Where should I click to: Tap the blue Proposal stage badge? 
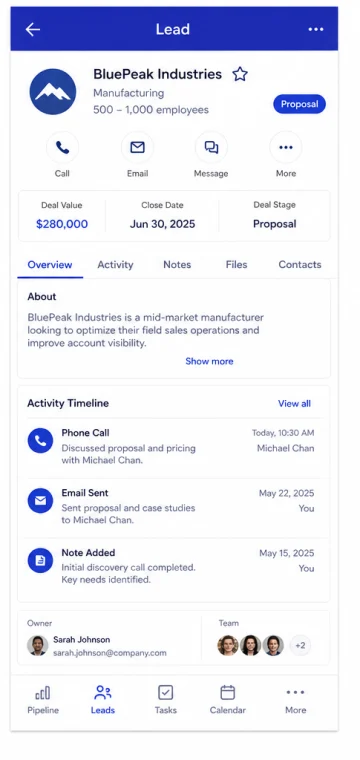click(299, 104)
